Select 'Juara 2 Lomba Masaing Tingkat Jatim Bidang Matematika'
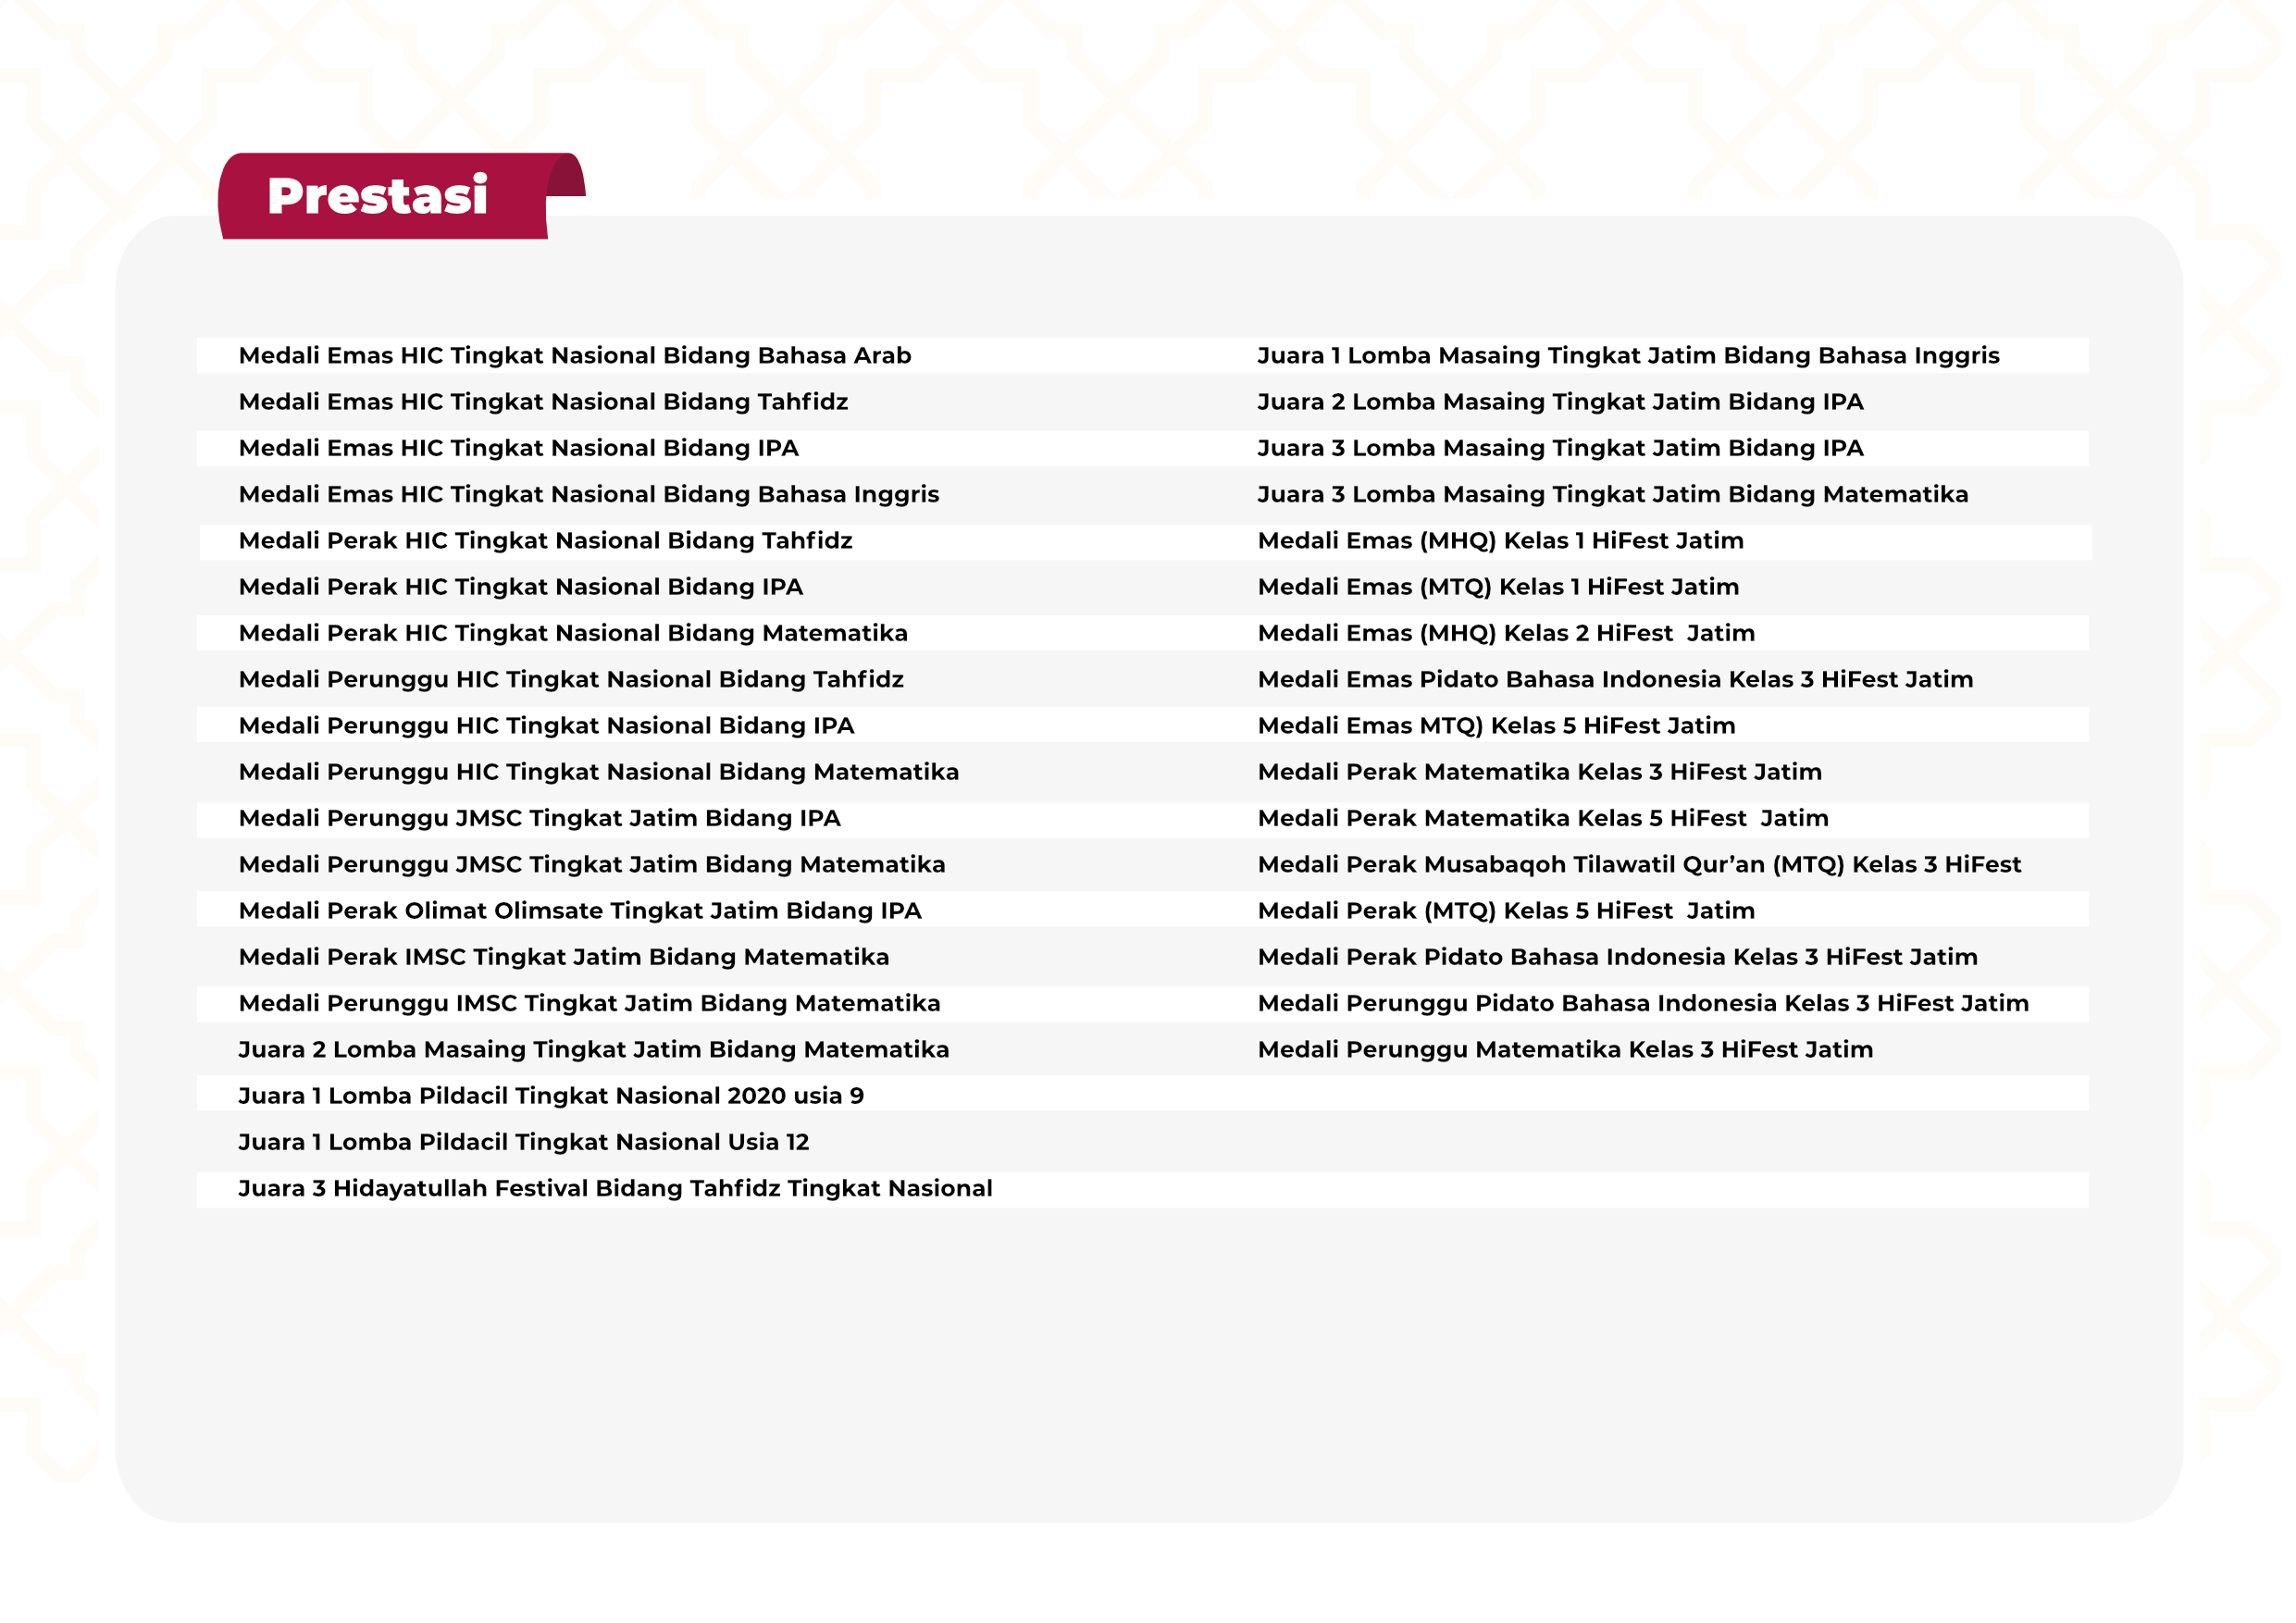This screenshot has width=2296, height=1623. coord(594,1050)
